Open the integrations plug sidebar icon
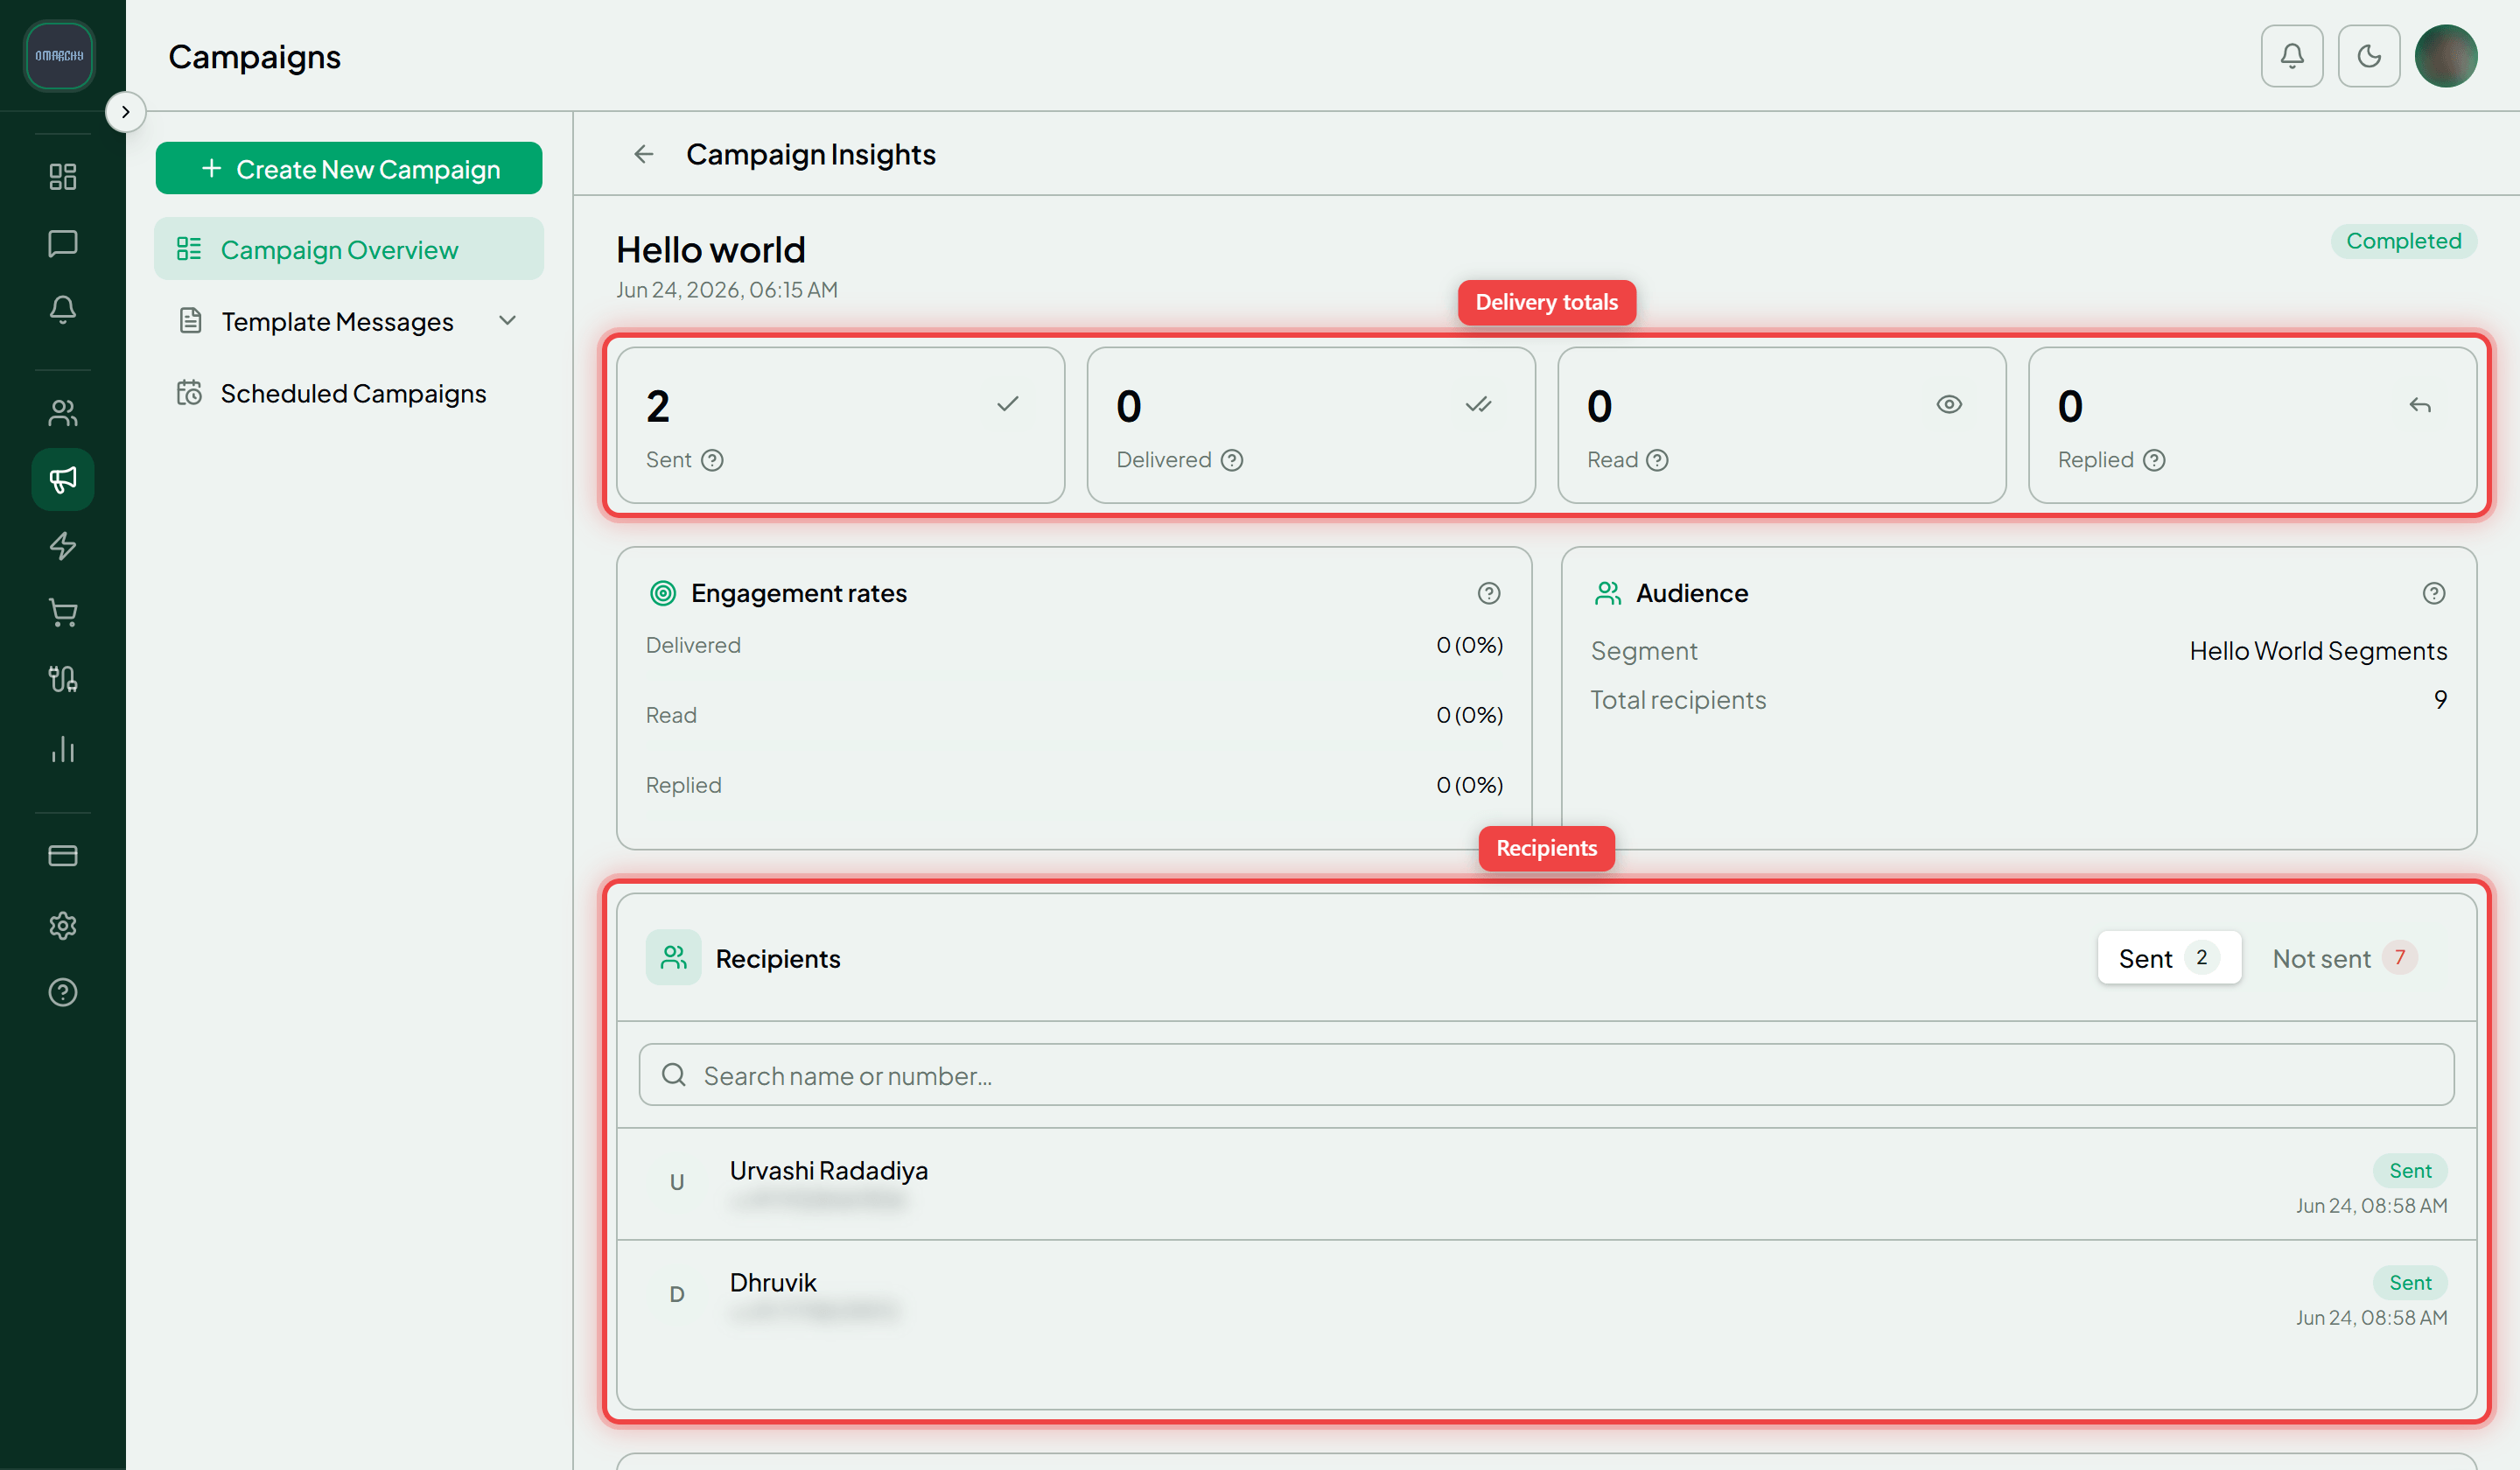Viewport: 2520px width, 1470px height. point(63,680)
